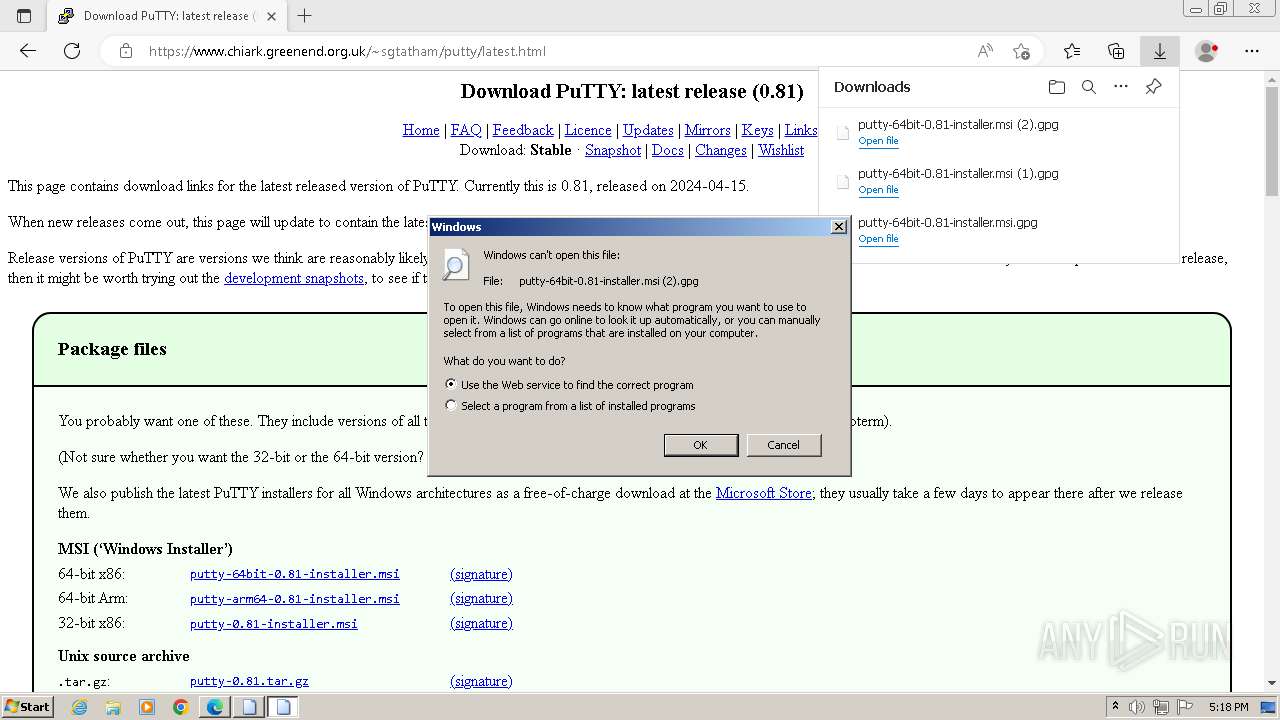Open the Favorites list

tap(1072, 51)
